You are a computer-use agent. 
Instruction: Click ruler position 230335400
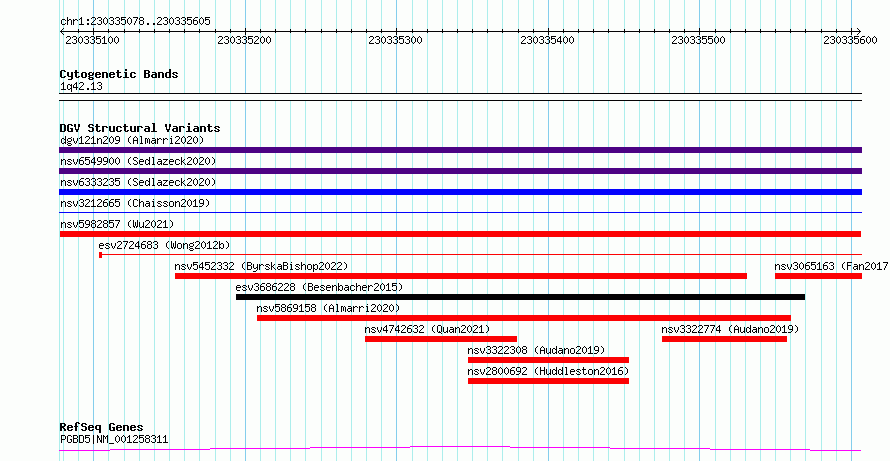pyautogui.click(x=548, y=40)
